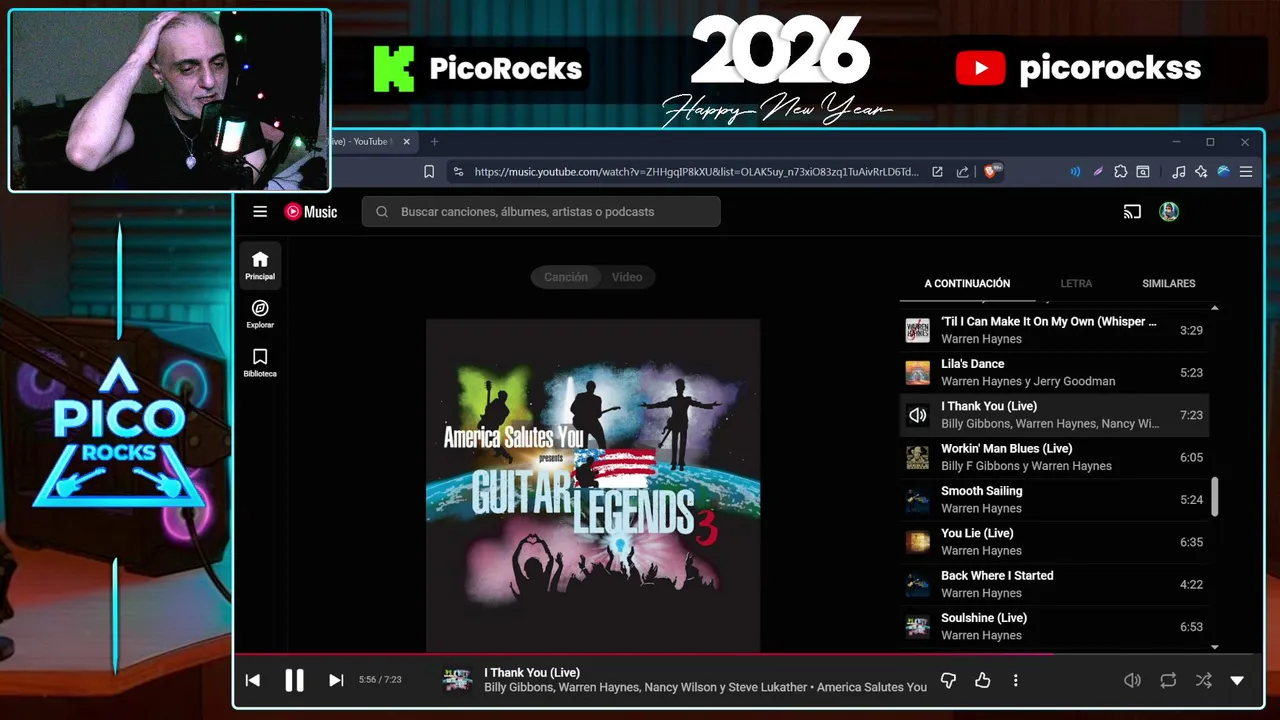The width and height of the screenshot is (1280, 720).
Task: Like the current song
Action: coord(983,681)
